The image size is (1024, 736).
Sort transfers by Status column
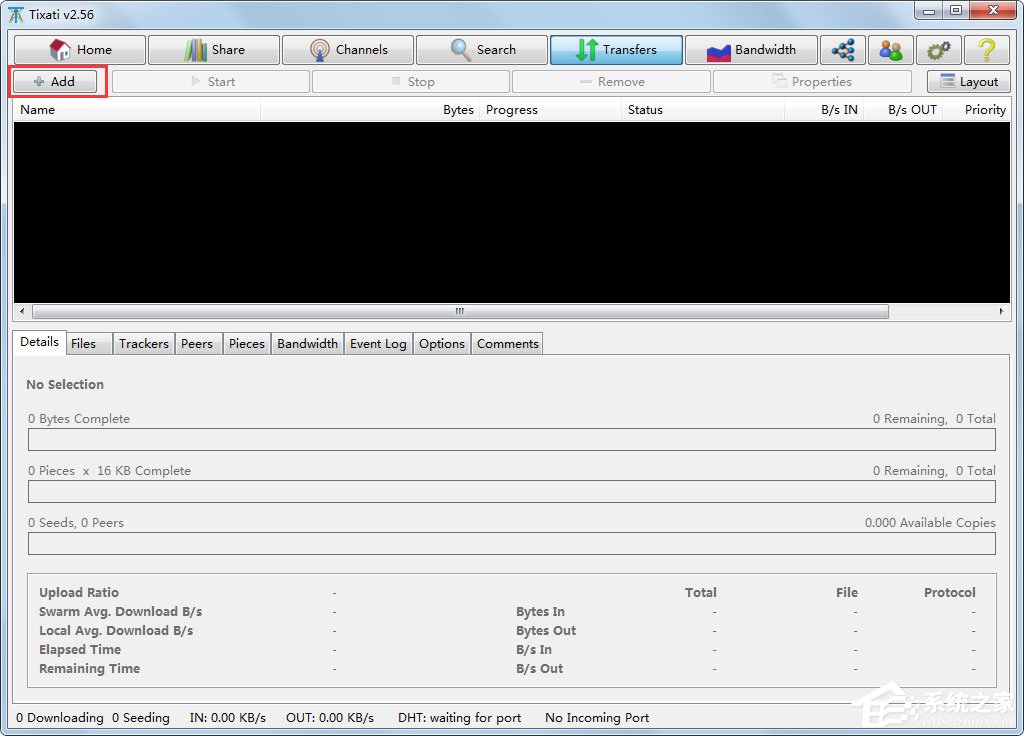coord(703,110)
